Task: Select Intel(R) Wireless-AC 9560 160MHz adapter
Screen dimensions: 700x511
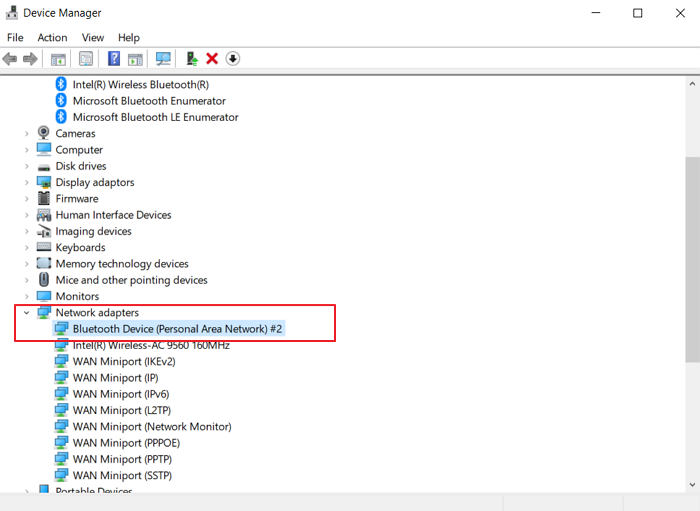Action: pos(151,345)
